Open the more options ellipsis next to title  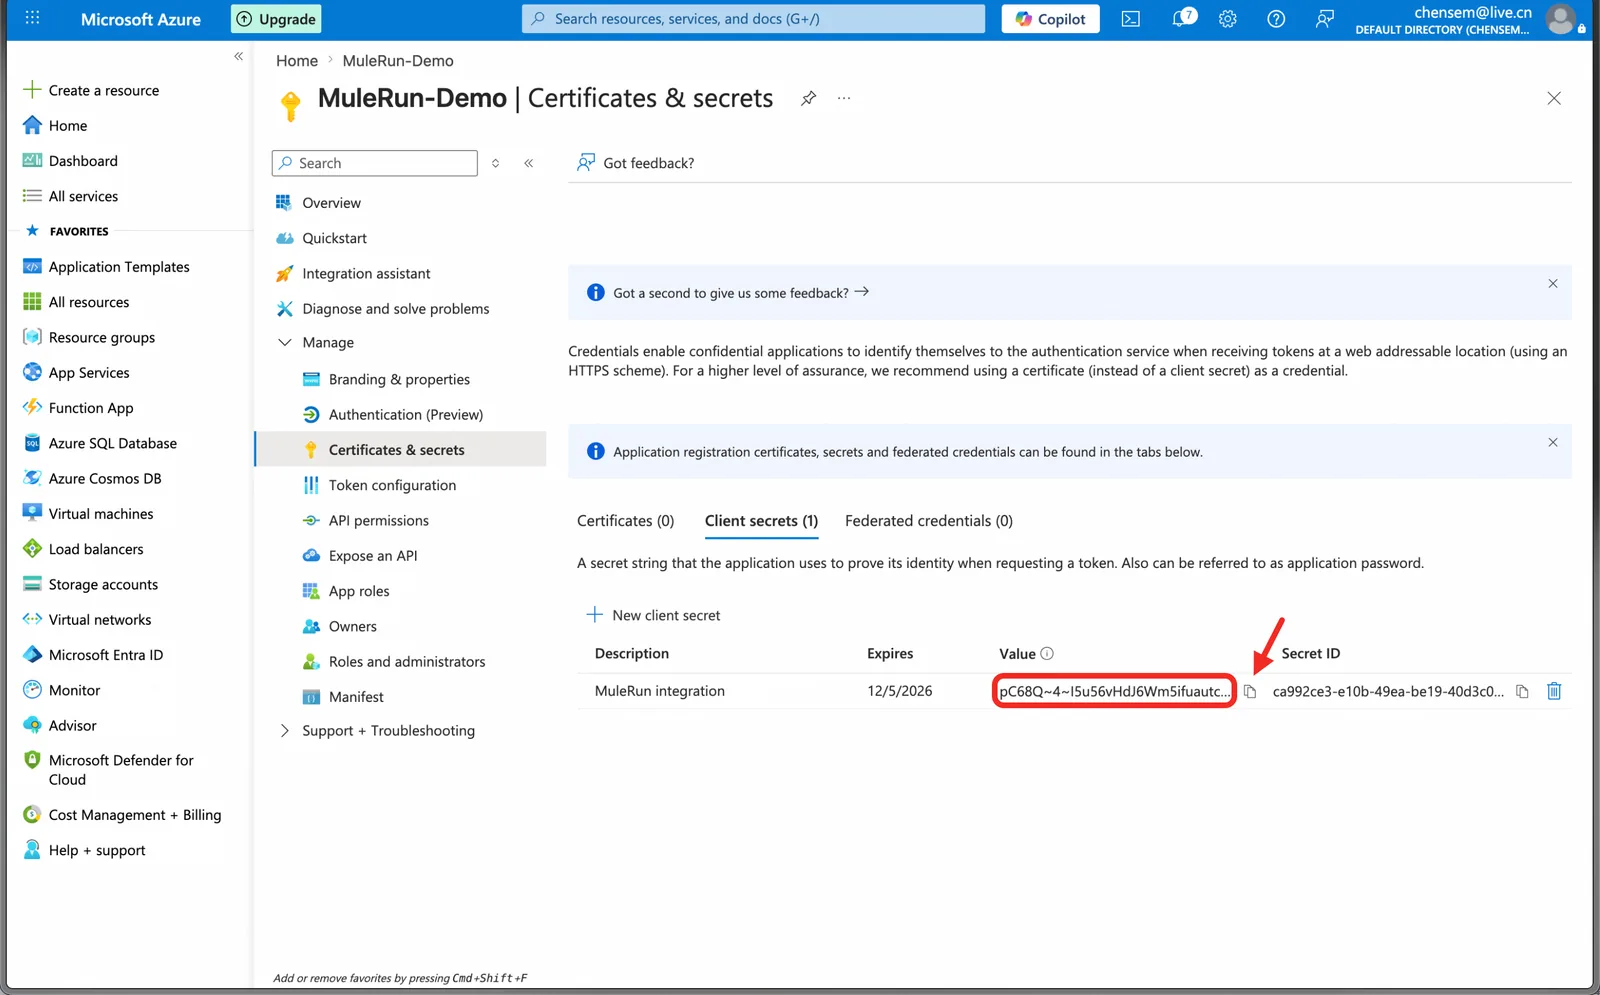(844, 98)
